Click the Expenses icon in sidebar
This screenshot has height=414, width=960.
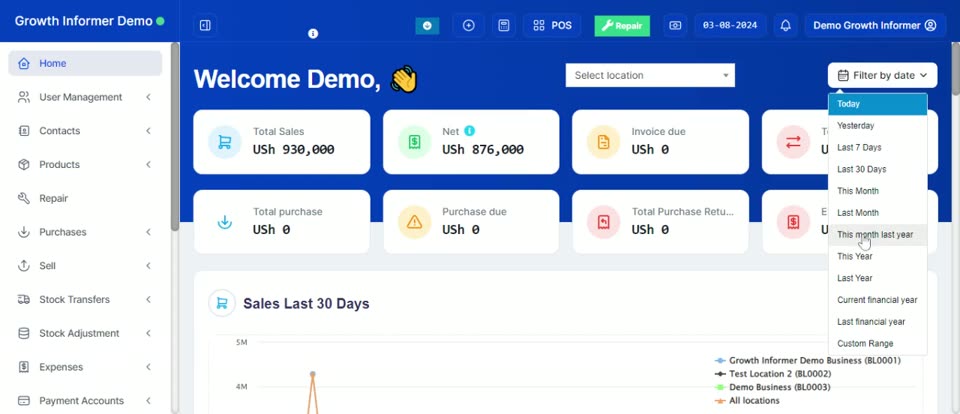[24, 367]
